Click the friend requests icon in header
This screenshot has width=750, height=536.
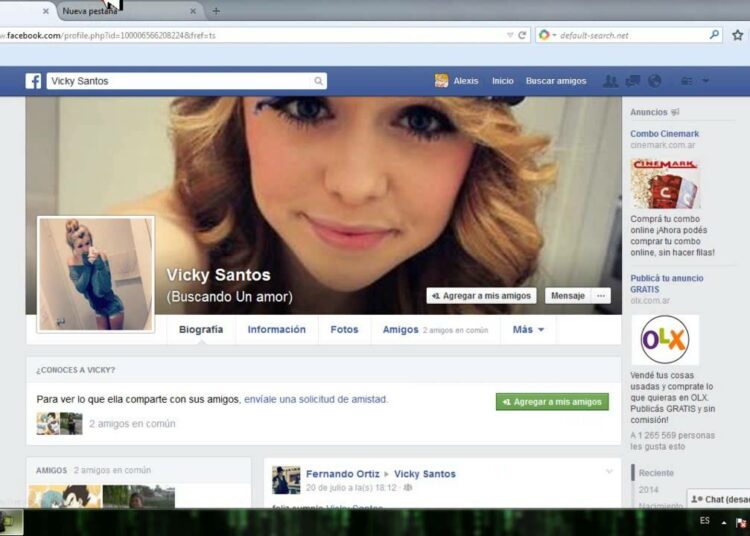pos(610,81)
